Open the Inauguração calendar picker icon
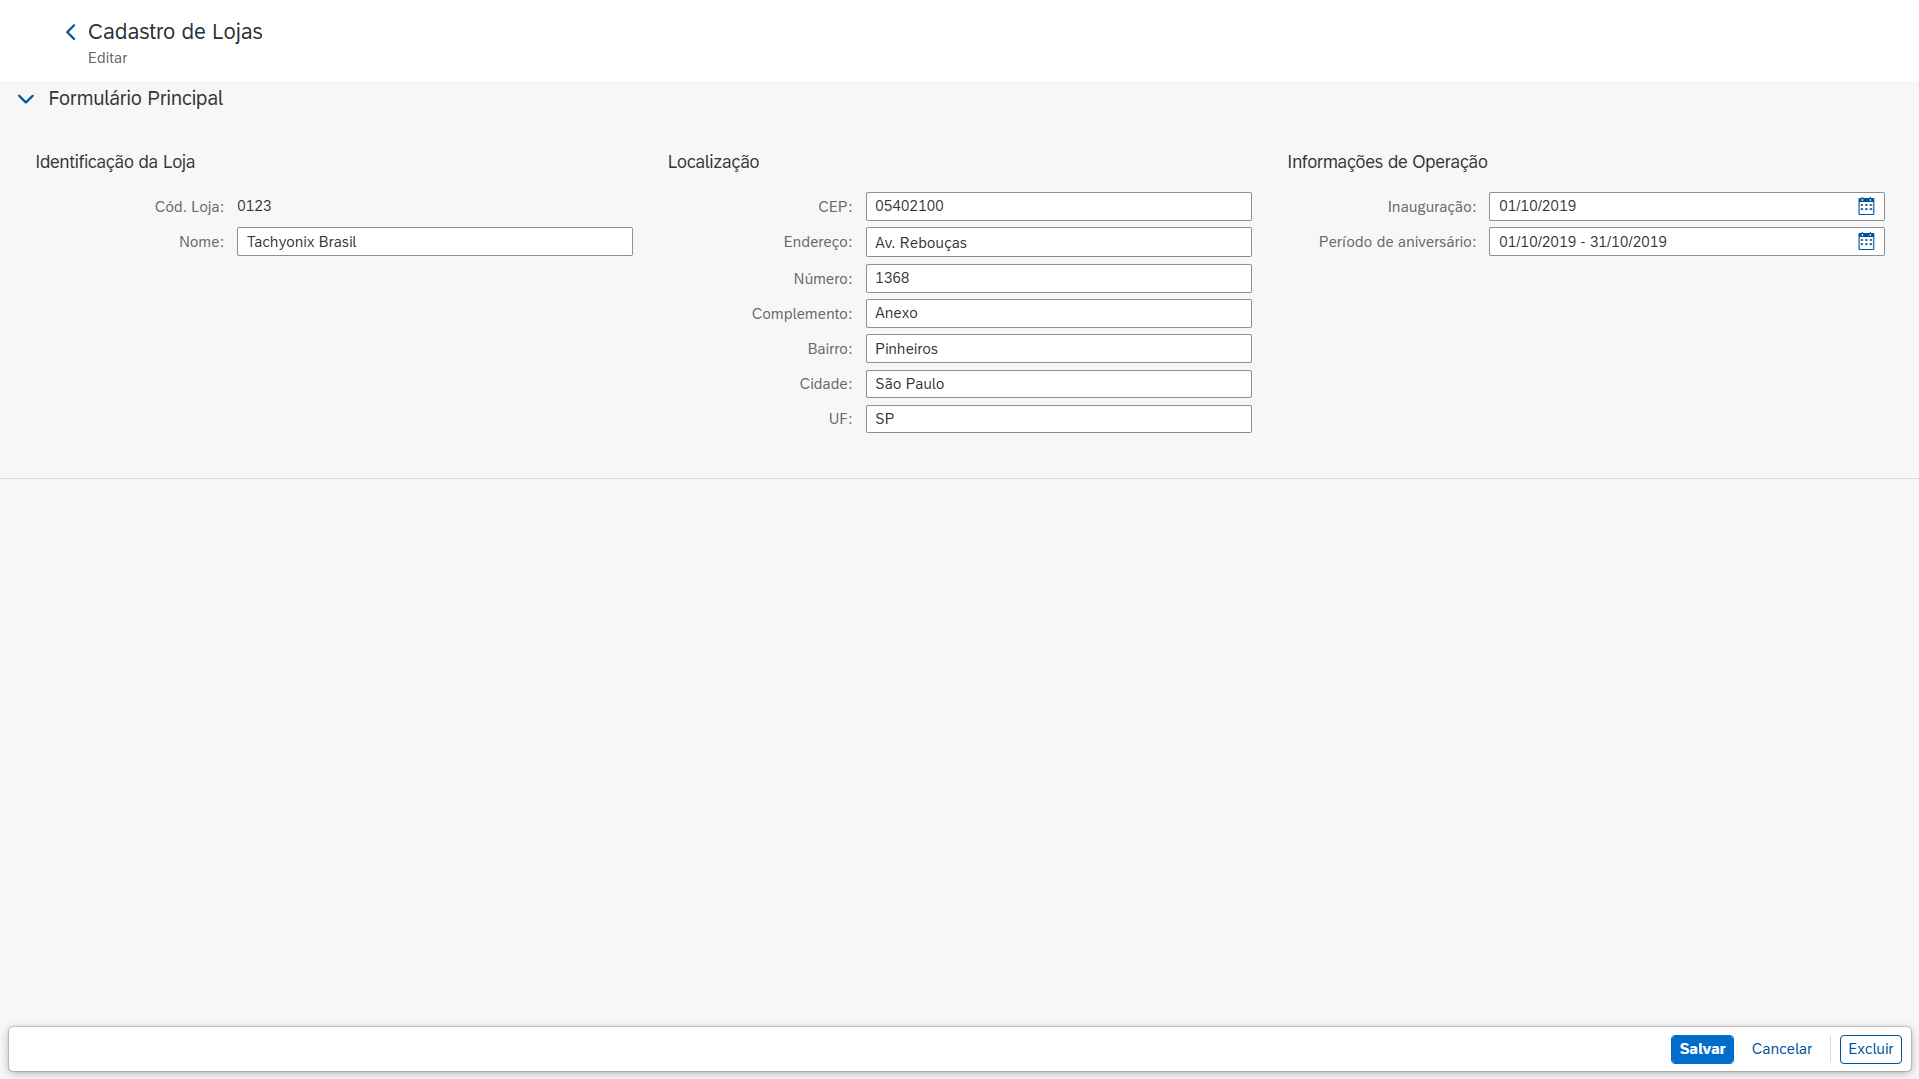 point(1865,206)
